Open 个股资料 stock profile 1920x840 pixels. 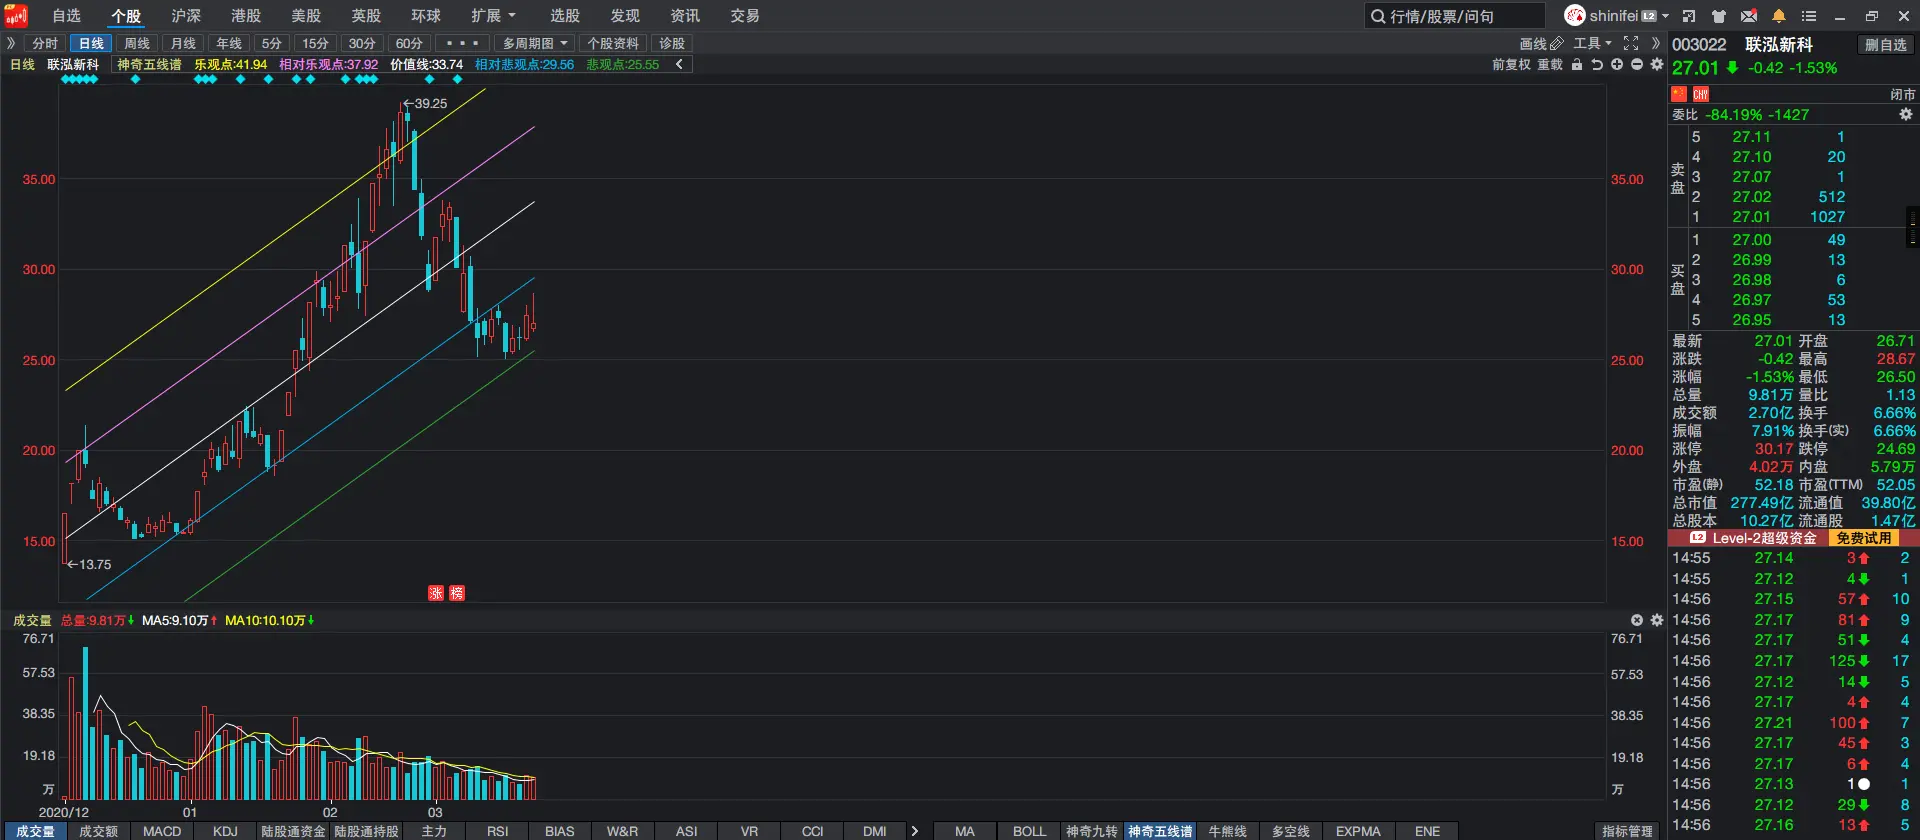(x=613, y=44)
